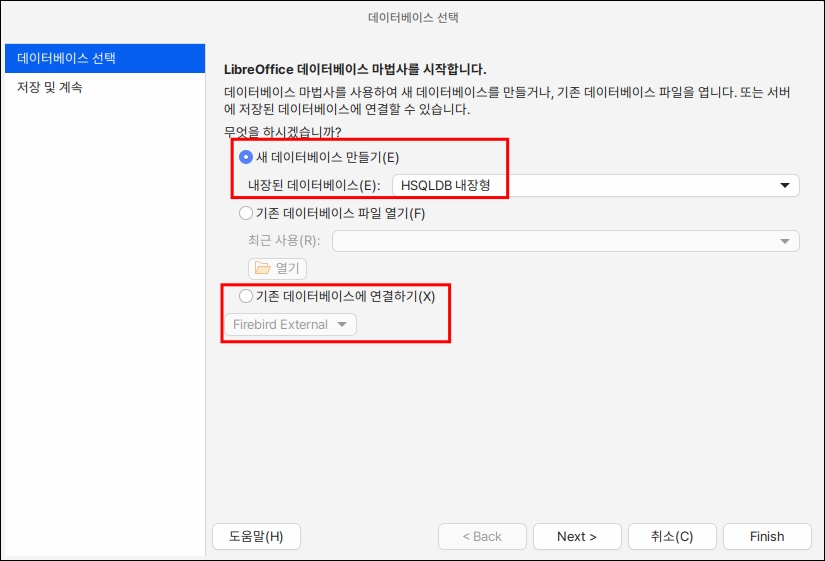Expand the HSQLDB 내장형 dropdown arrow
825x561 pixels.
785,185
